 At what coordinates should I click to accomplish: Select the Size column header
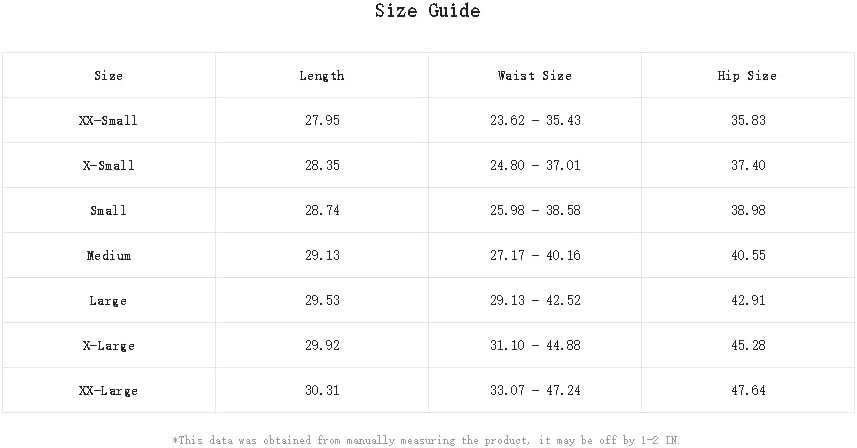click(108, 75)
